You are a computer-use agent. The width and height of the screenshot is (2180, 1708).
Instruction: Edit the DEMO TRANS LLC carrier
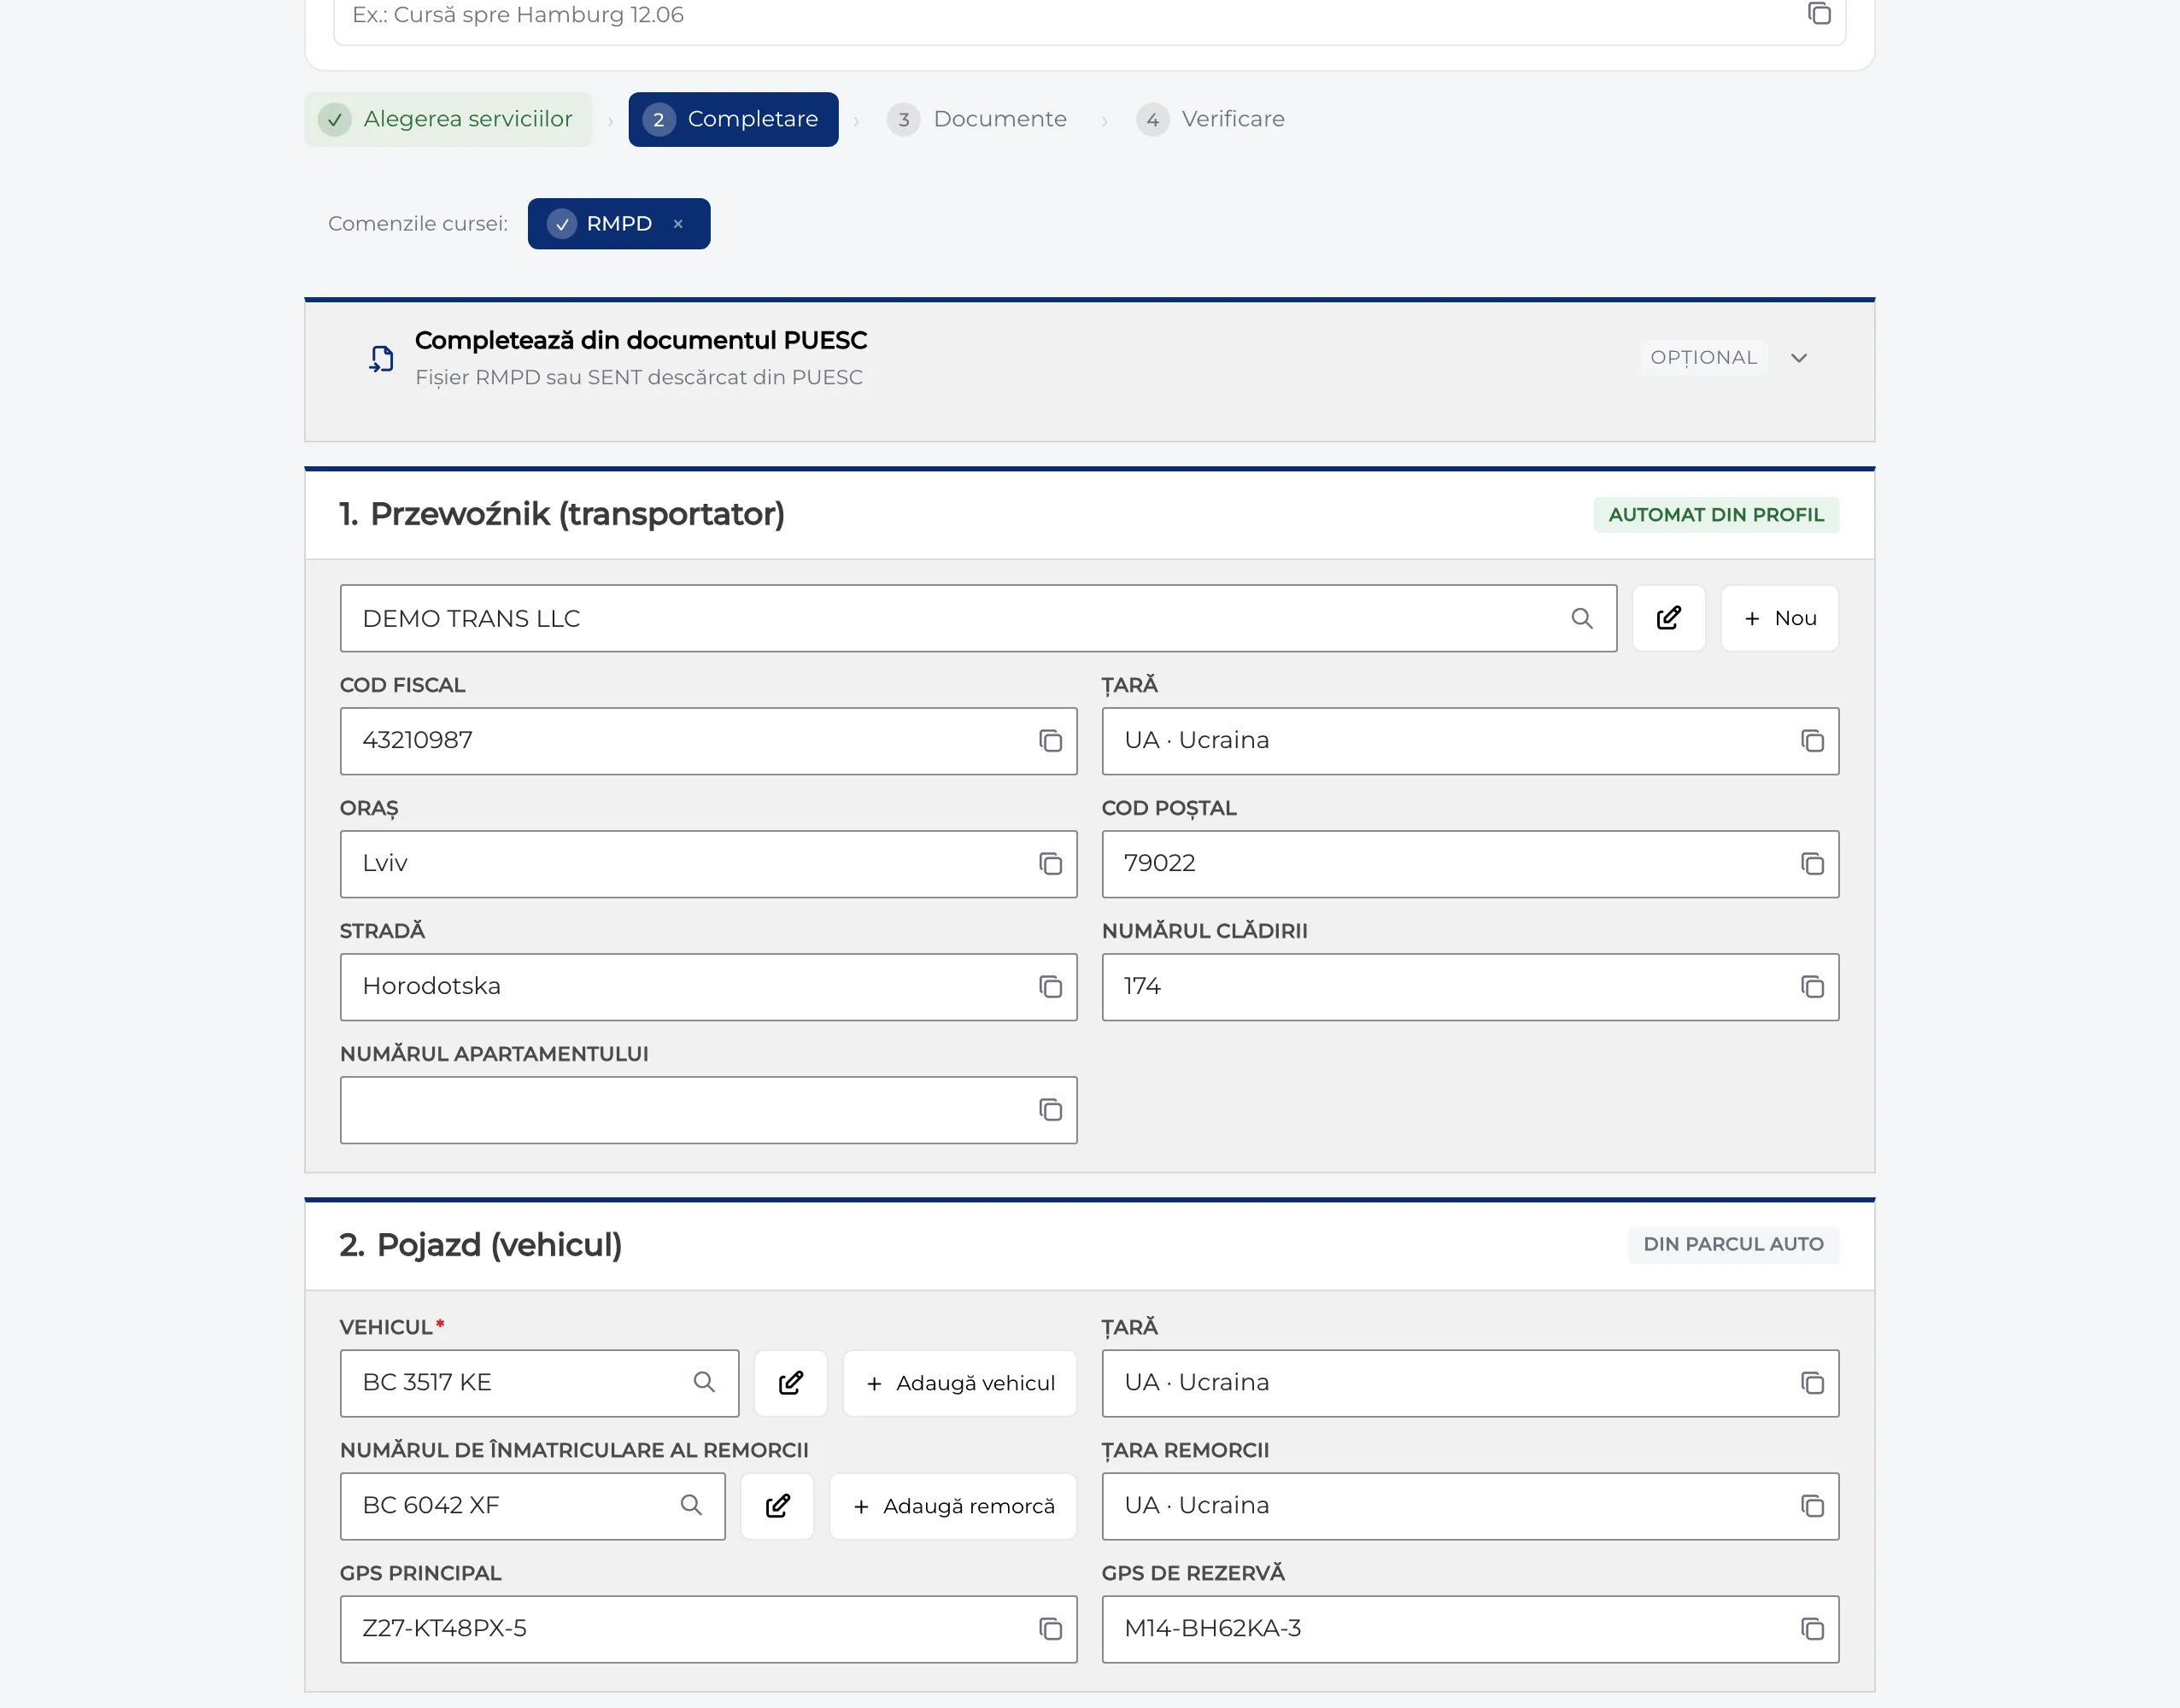pos(1668,618)
